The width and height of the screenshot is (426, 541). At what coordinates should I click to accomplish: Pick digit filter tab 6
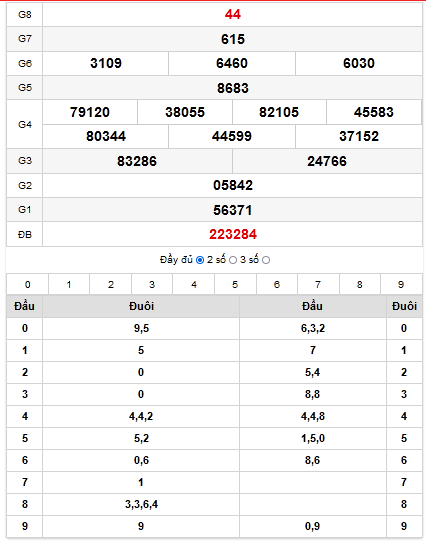[x=277, y=284]
